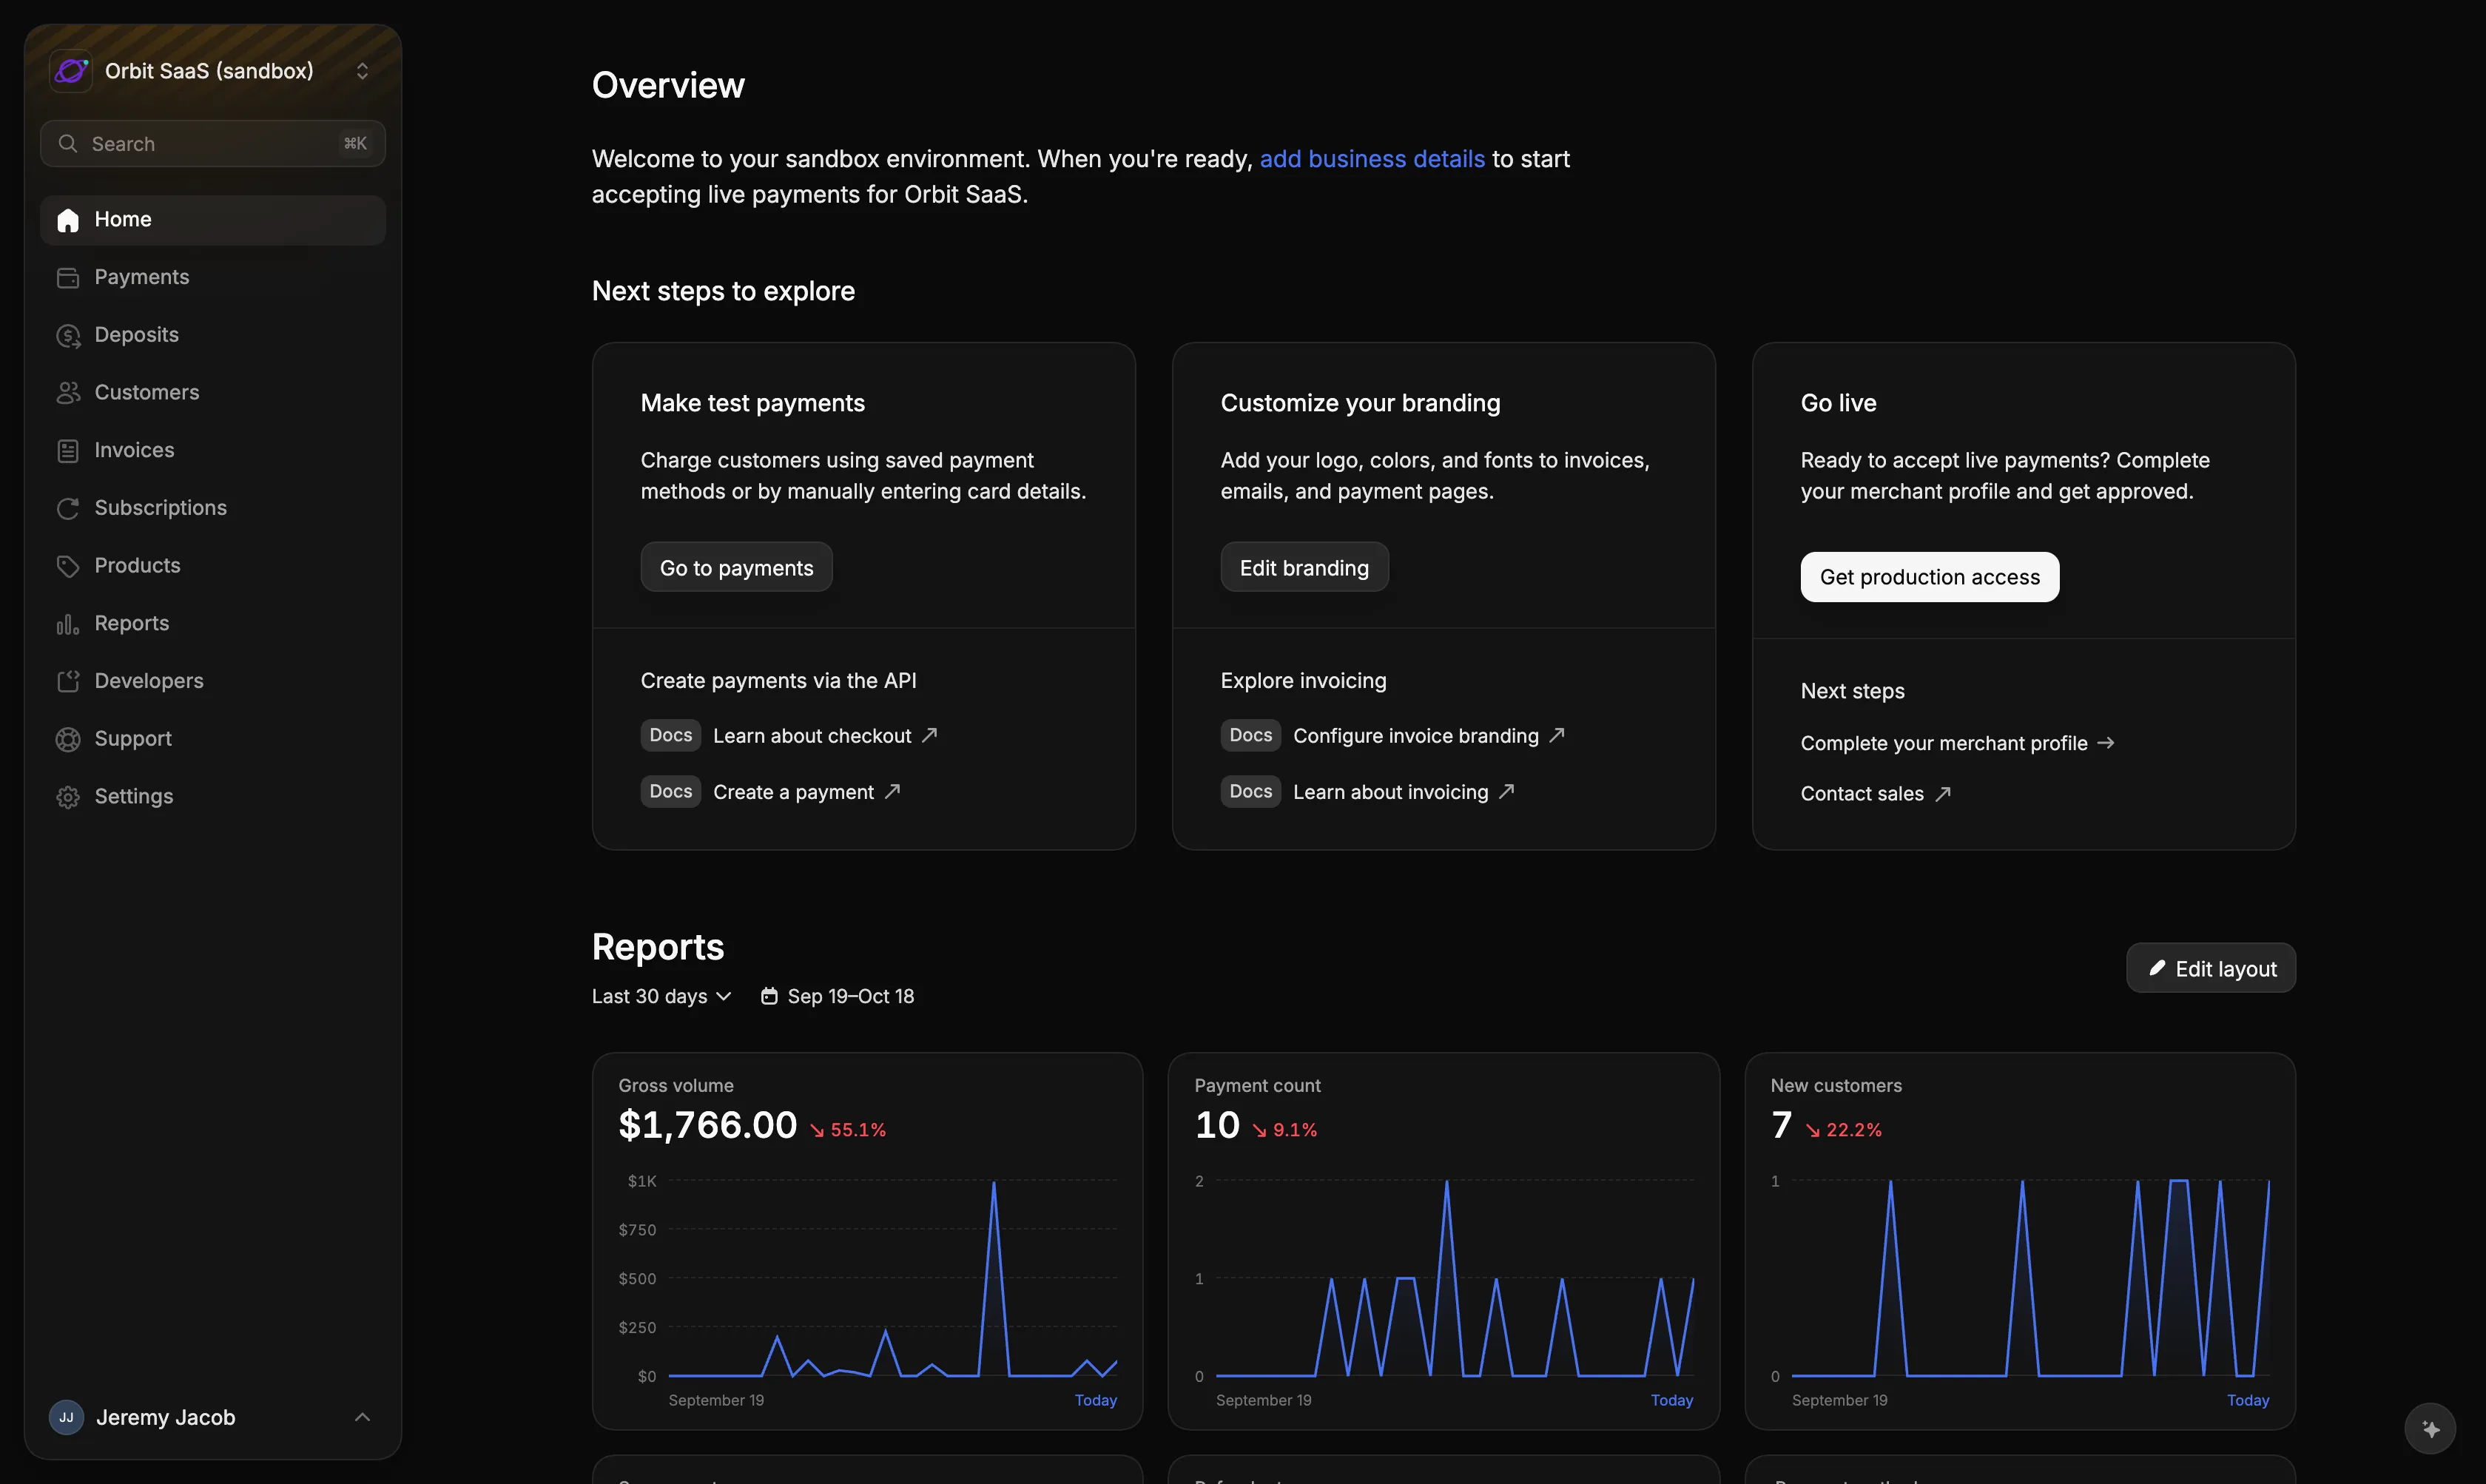Click the arrow after Complete your merchant profile
This screenshot has width=2486, height=1484.
click(x=2106, y=743)
